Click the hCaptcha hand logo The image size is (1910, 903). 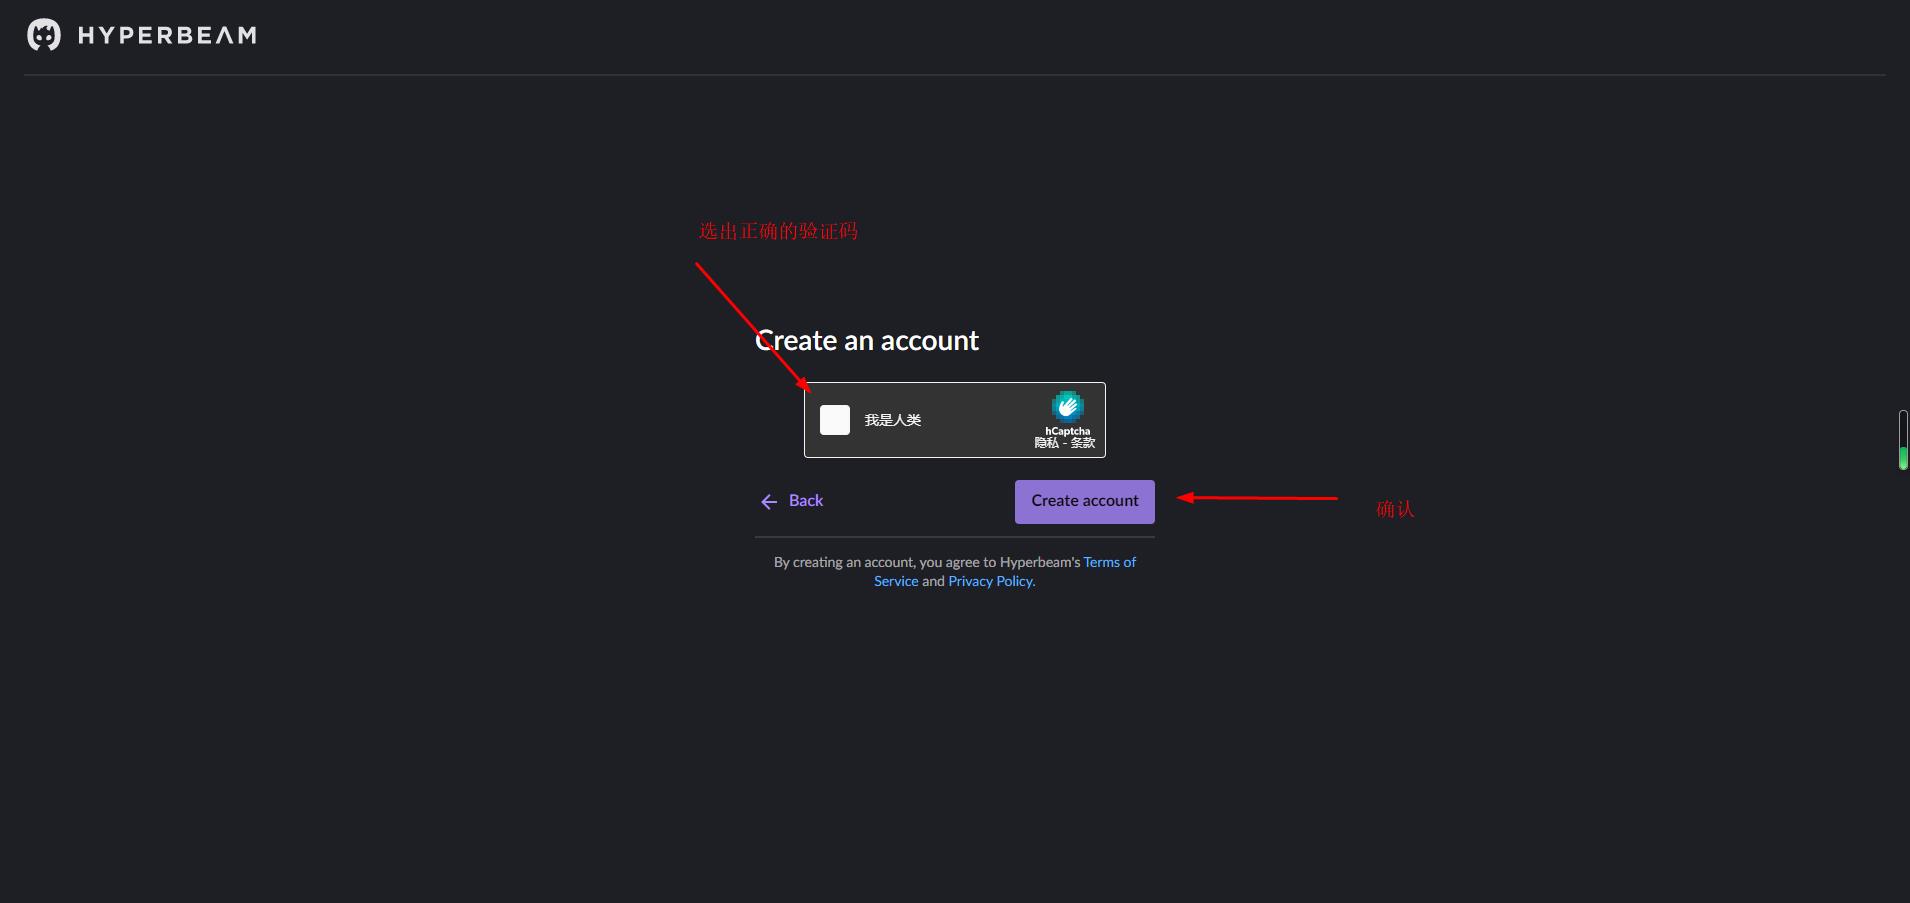[1067, 406]
